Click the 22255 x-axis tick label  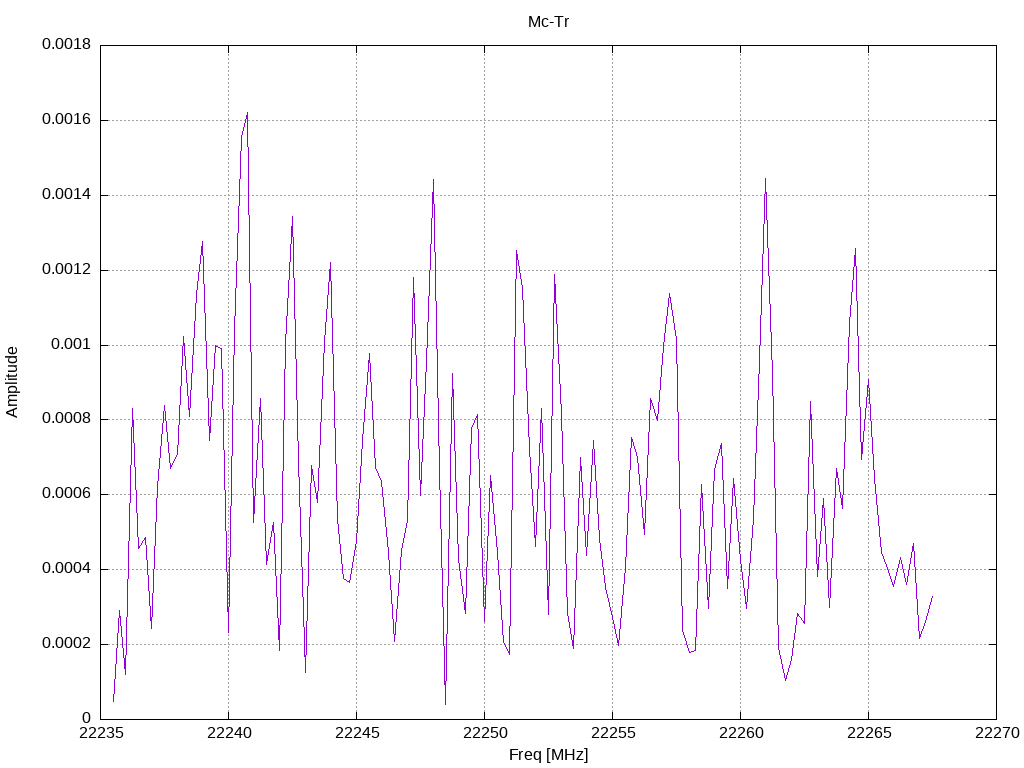(x=612, y=733)
